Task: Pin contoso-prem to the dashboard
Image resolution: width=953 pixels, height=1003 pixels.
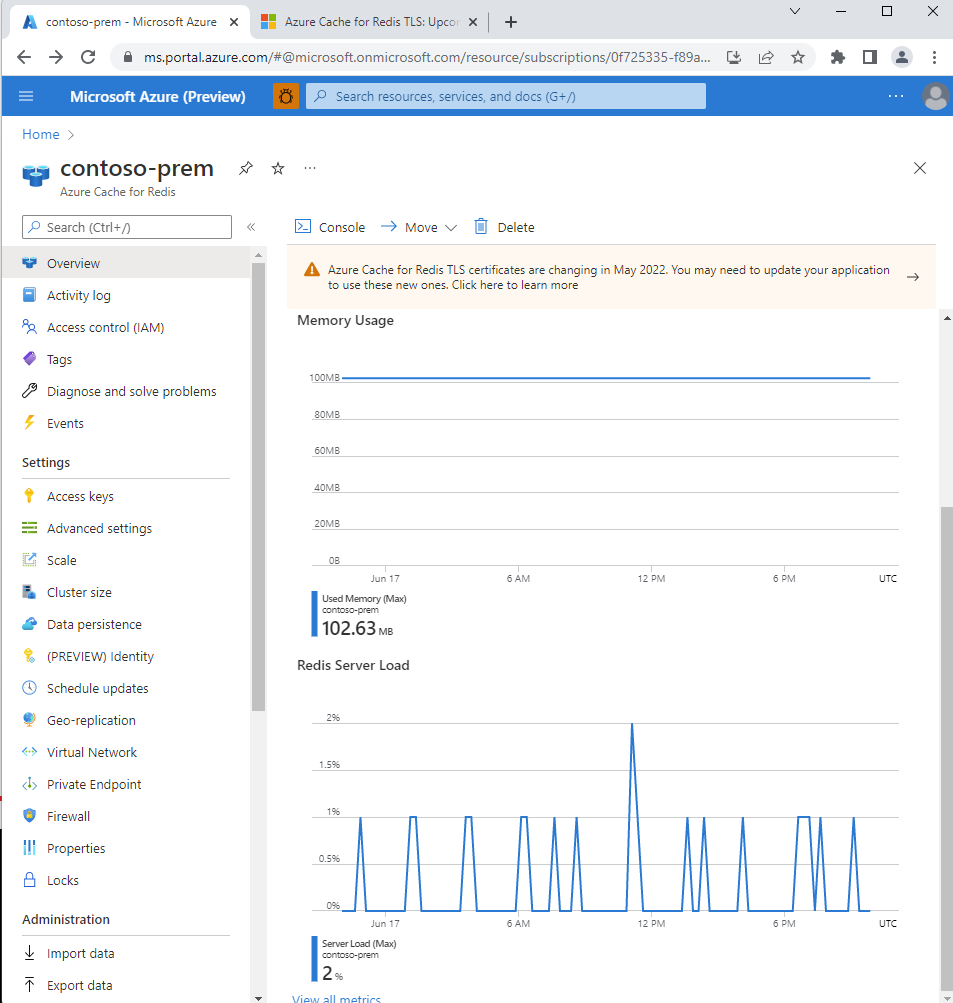Action: 245,168
